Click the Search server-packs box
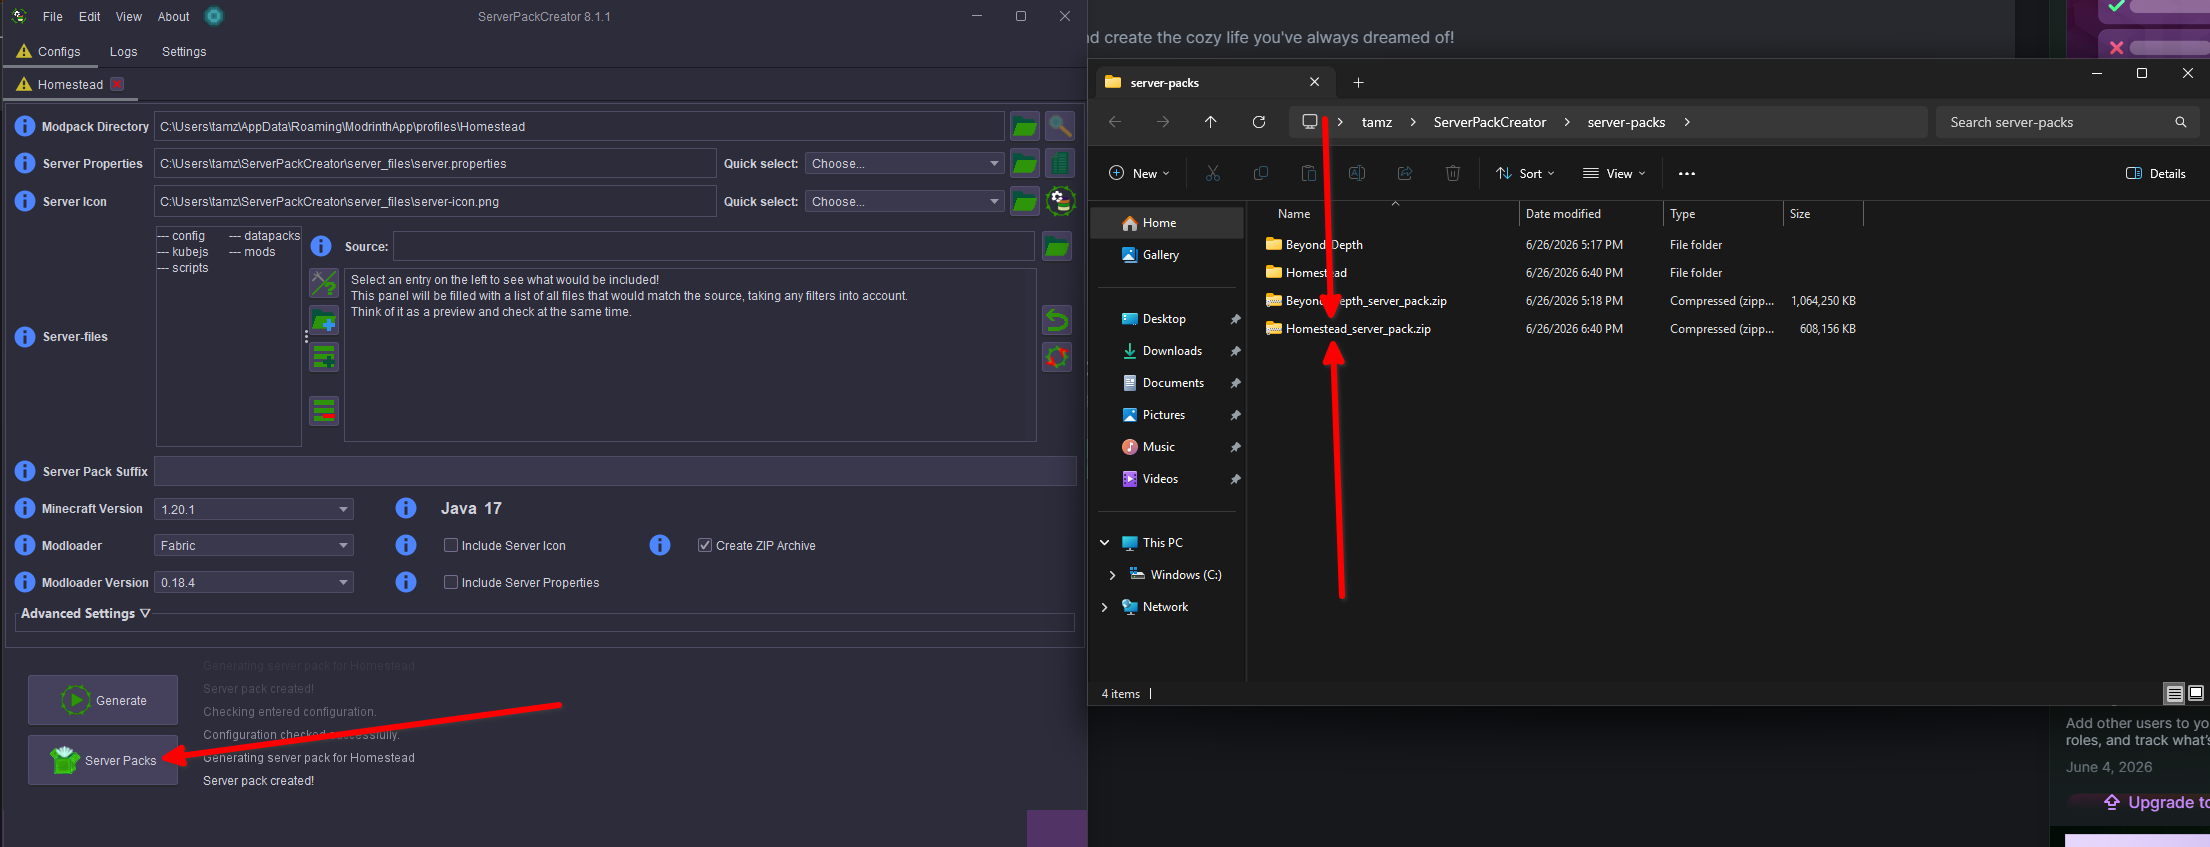This screenshot has width=2210, height=847. point(2067,122)
